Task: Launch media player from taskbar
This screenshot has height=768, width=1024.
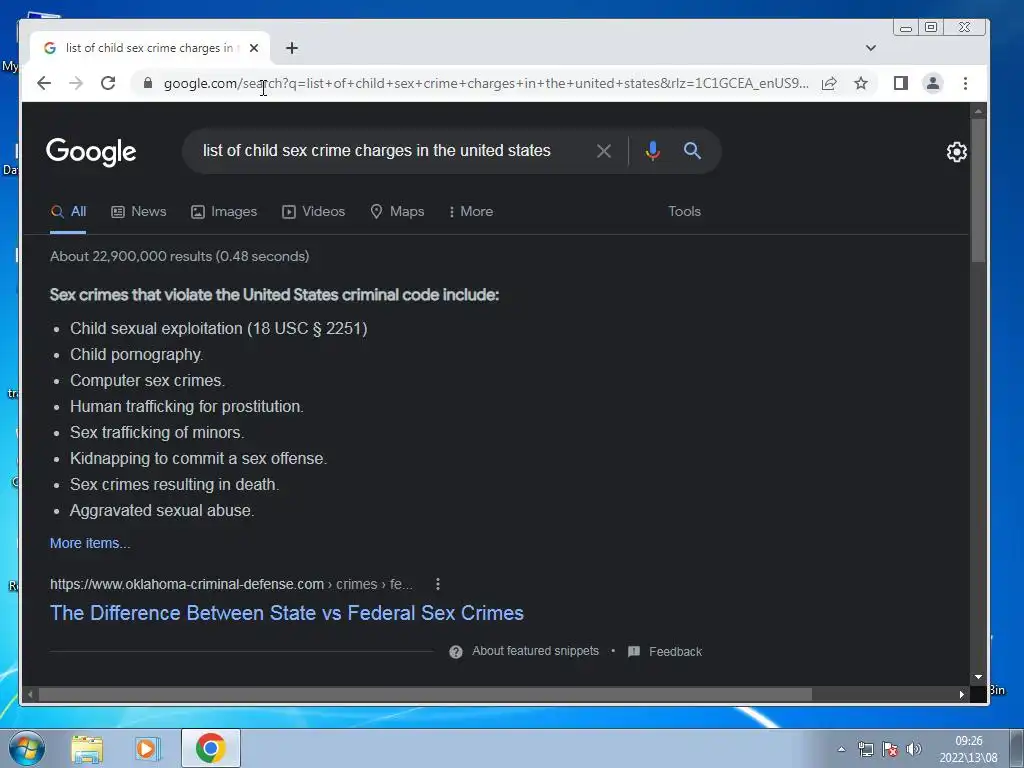Action: (x=148, y=749)
